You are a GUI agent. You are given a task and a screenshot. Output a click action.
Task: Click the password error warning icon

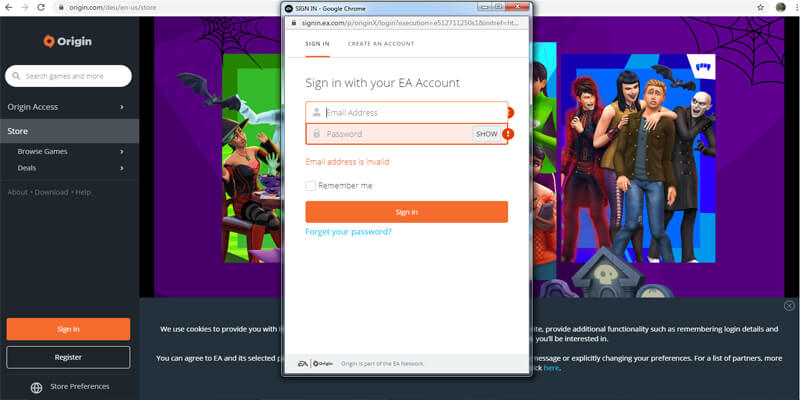(x=508, y=134)
